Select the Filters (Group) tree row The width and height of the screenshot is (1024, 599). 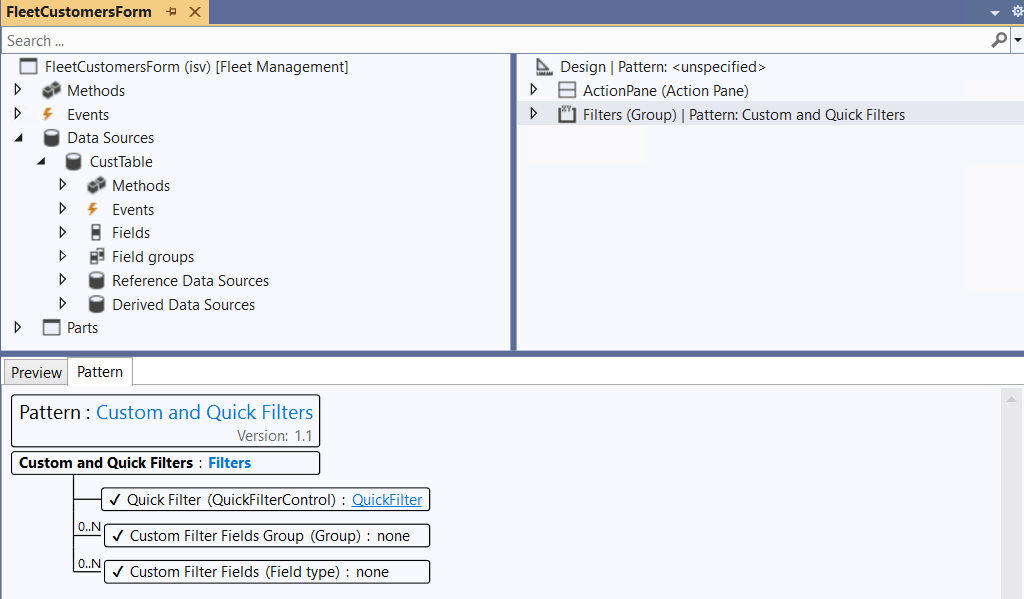coord(771,114)
